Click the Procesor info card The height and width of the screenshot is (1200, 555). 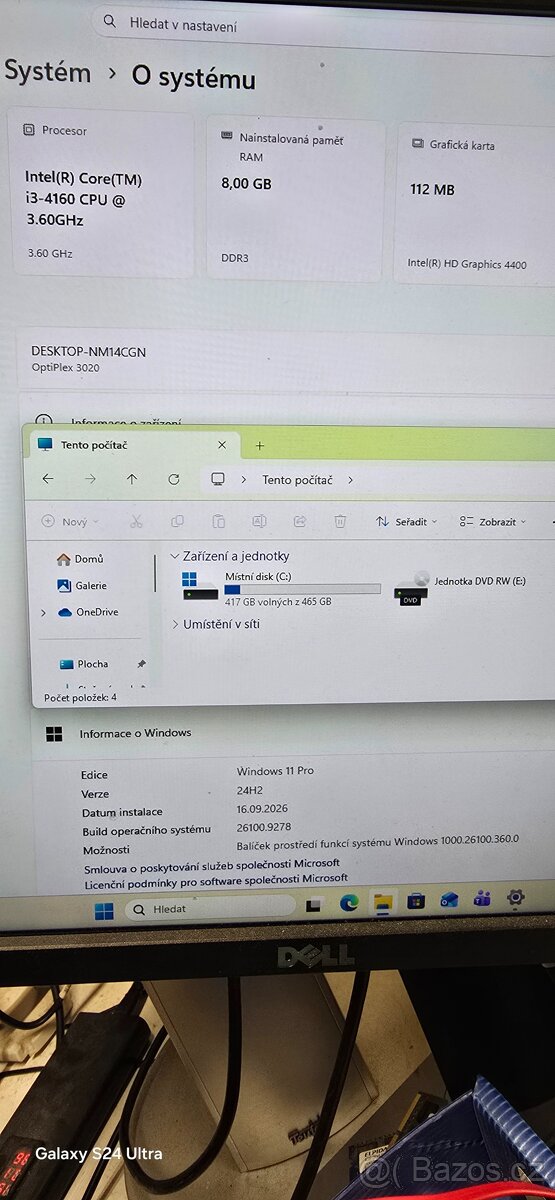[101, 194]
